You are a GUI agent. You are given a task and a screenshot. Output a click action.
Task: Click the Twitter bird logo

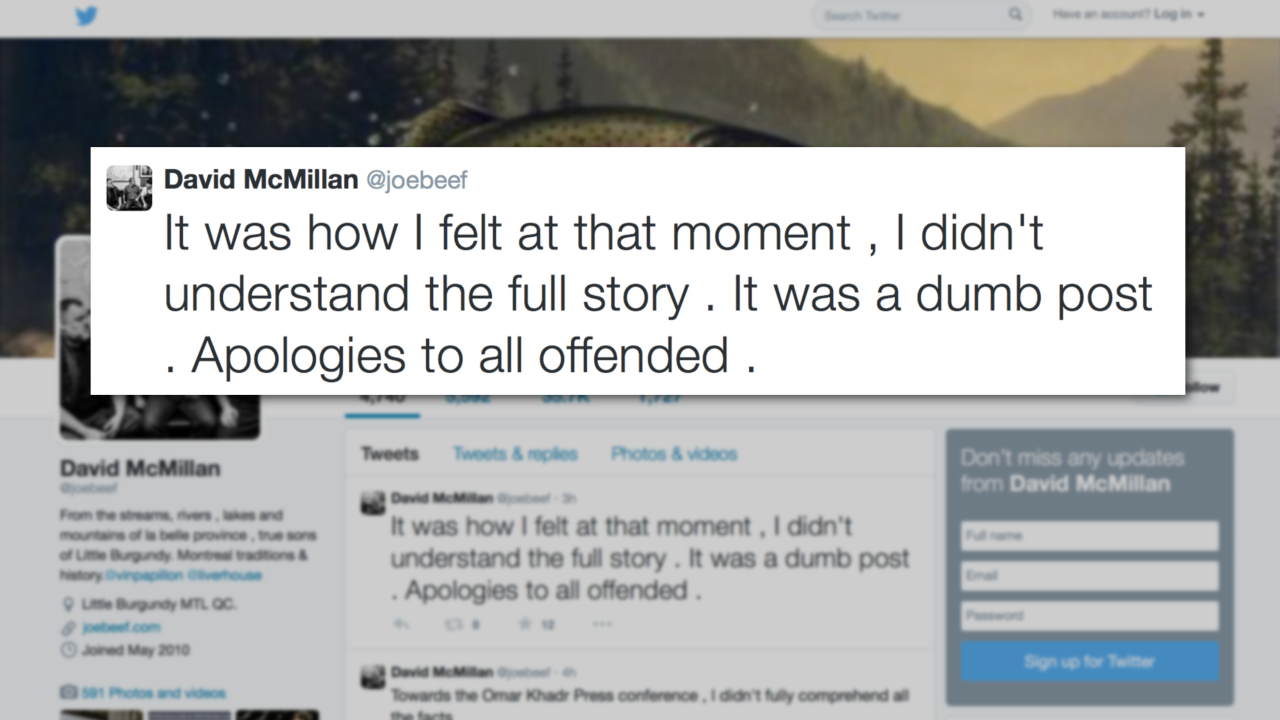click(x=87, y=16)
